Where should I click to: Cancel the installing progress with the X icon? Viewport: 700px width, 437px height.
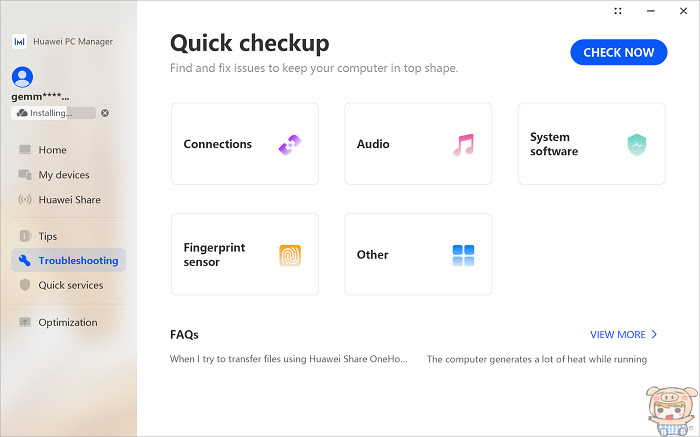coord(105,113)
